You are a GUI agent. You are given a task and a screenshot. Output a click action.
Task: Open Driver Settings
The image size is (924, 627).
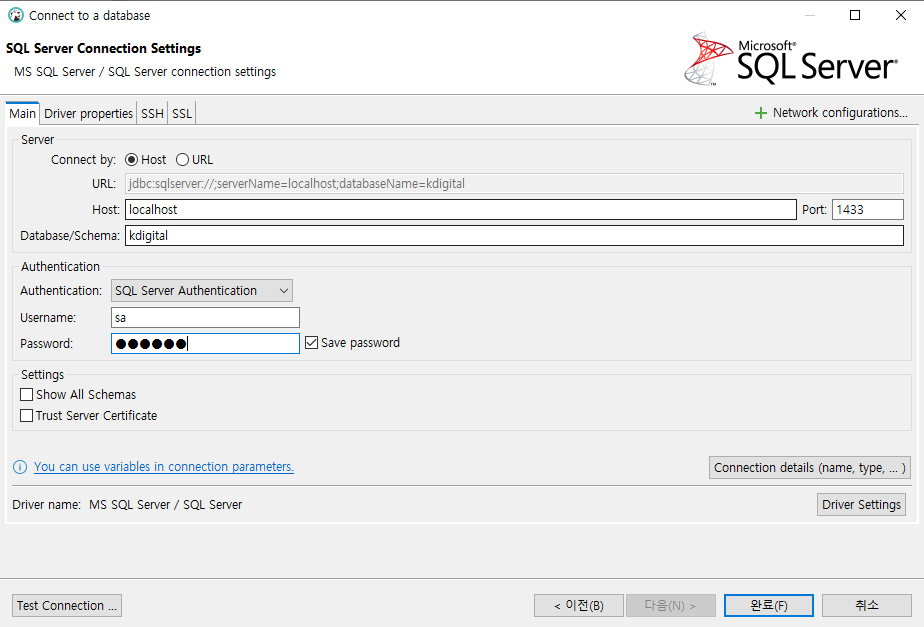(861, 504)
